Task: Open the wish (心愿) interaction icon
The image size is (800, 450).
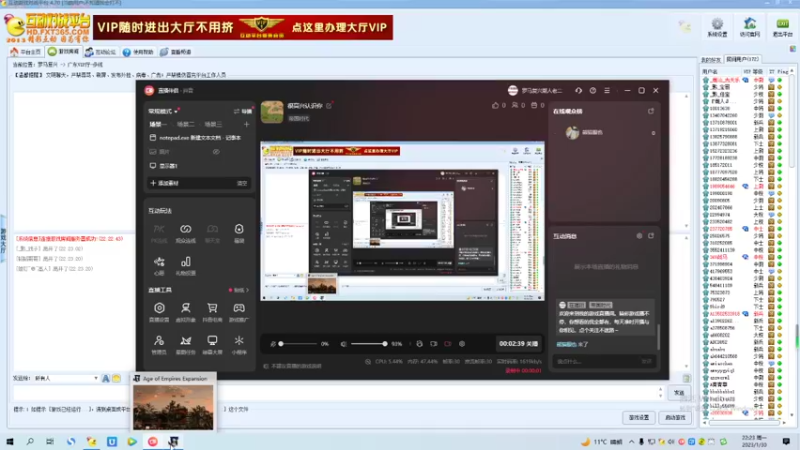Action: point(159,266)
